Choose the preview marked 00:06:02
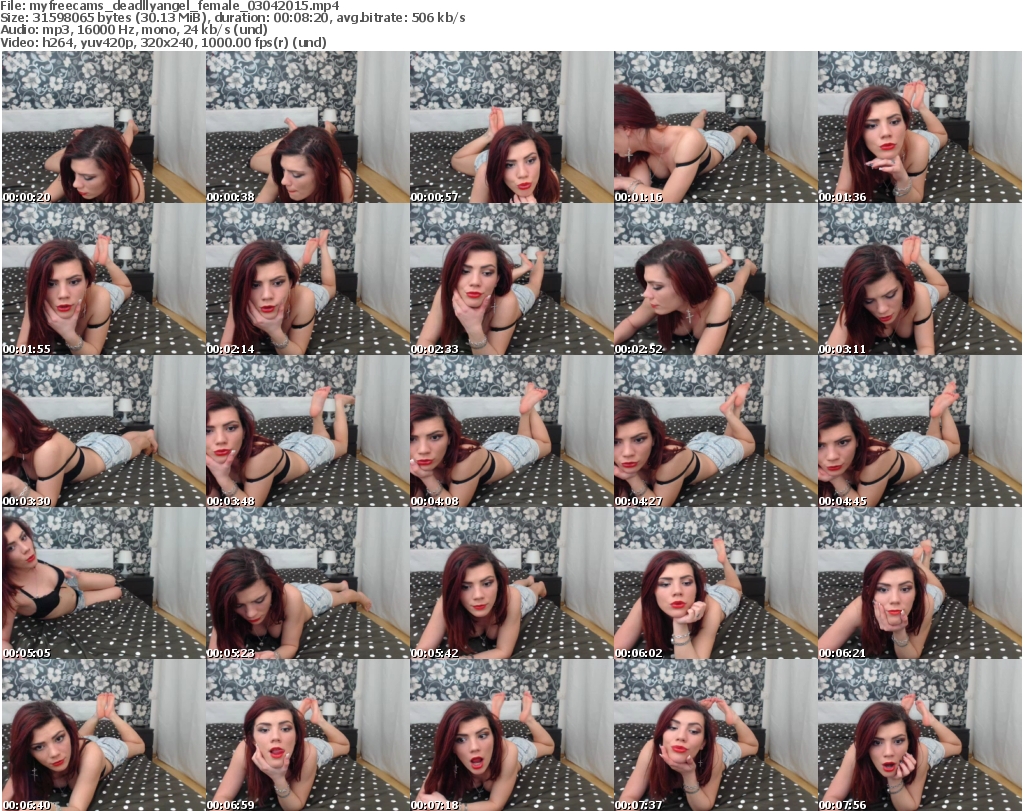1024x811 pixels. (x=715, y=584)
